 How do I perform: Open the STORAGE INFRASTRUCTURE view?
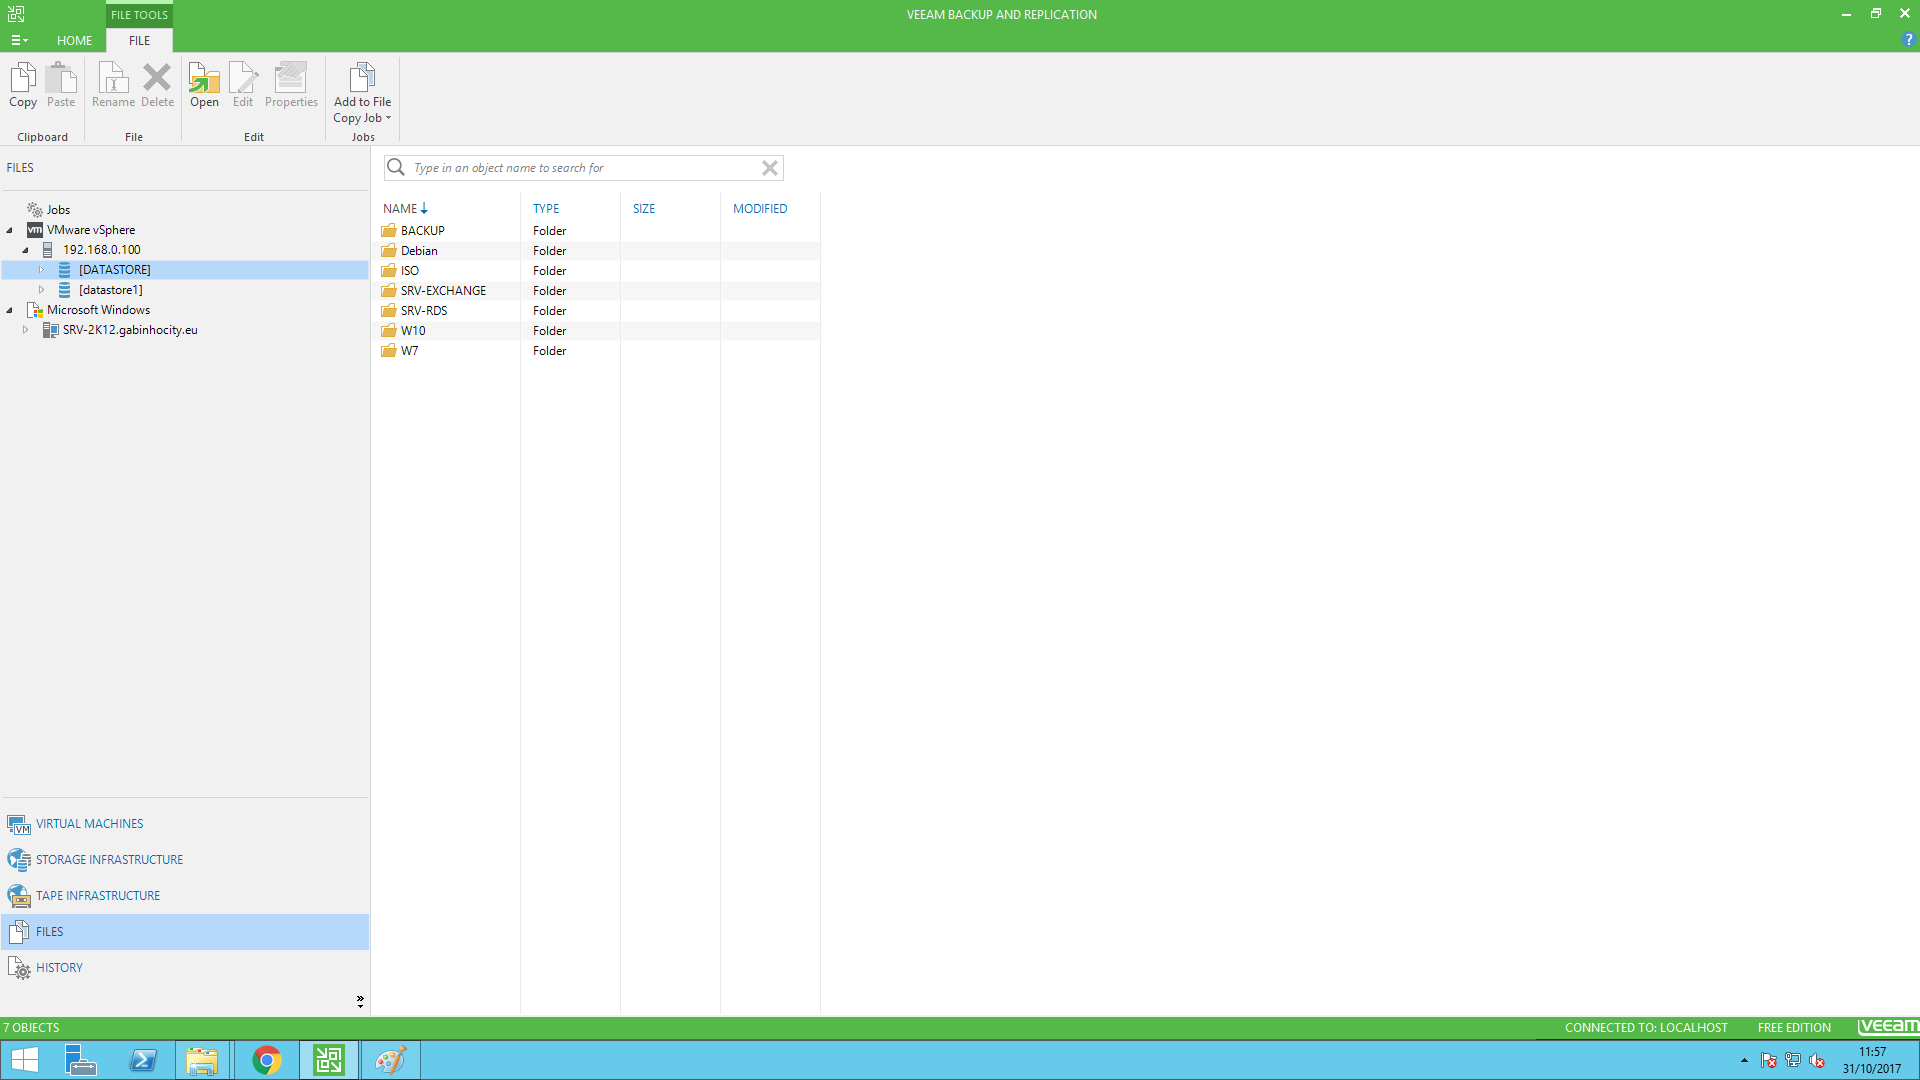[x=185, y=860]
